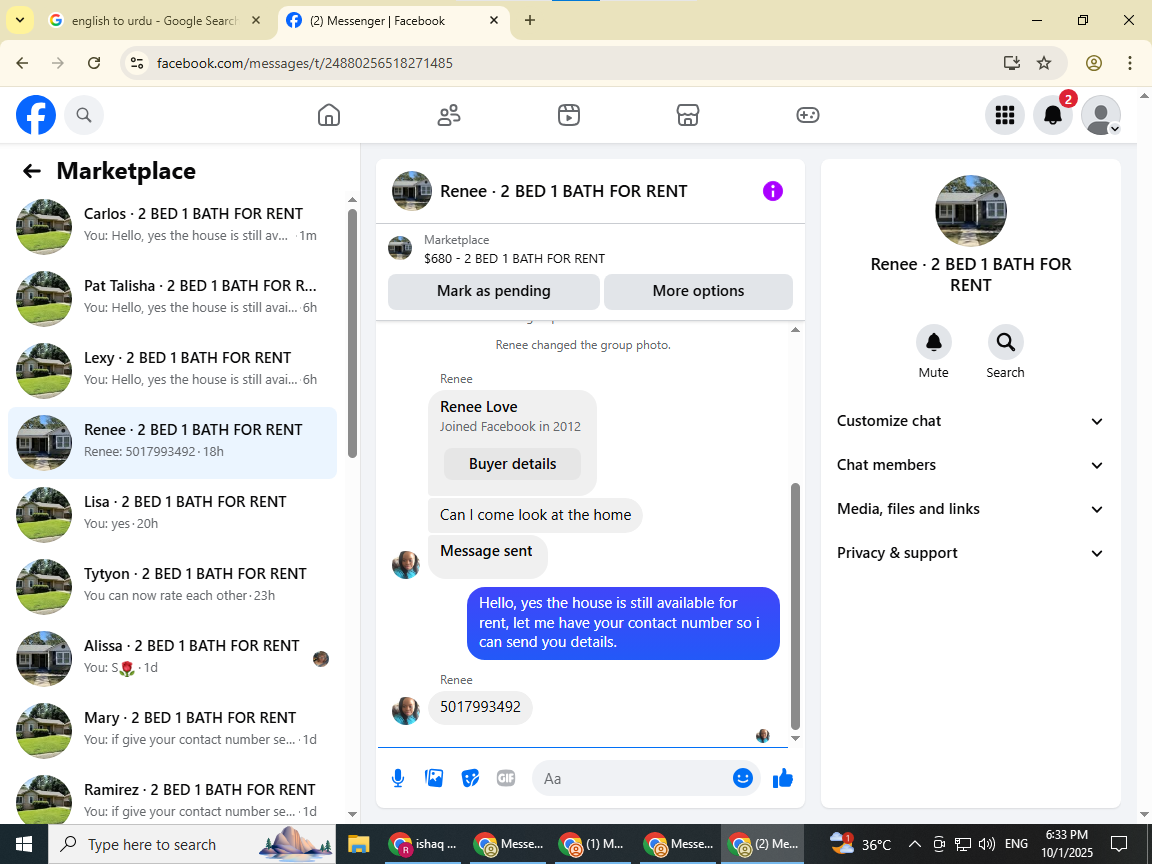Open Carlos 2 BED 1 BATH conversation
1152x864 pixels.
(173, 226)
